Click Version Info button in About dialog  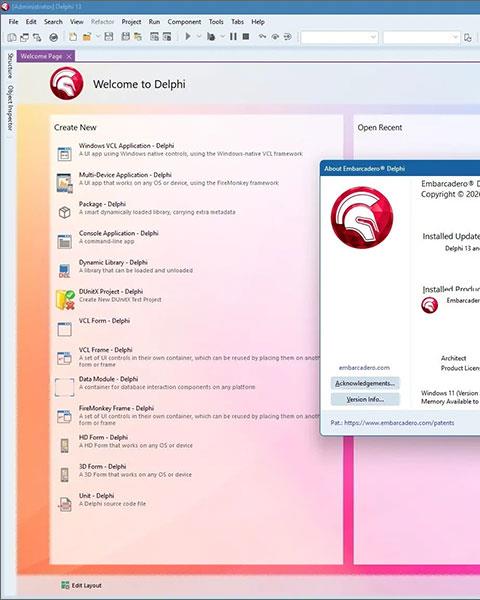[x=365, y=399]
